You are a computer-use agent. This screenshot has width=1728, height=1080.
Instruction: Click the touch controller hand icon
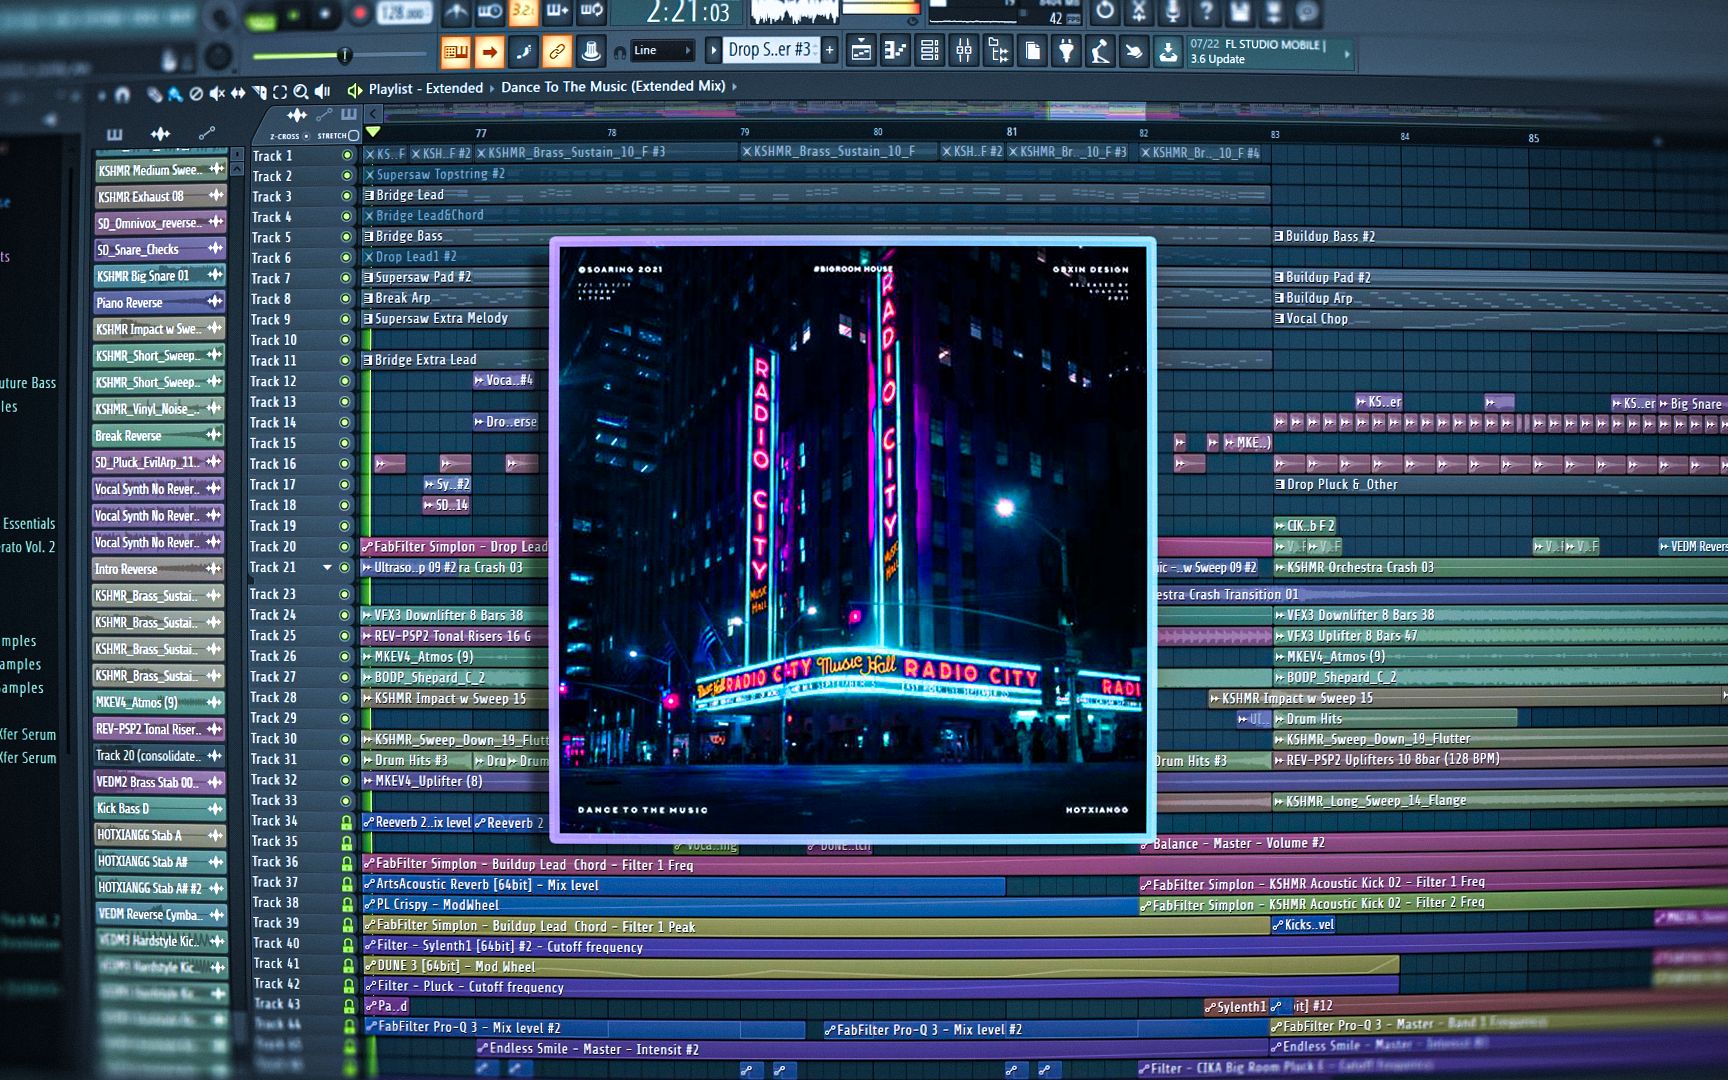1134,50
